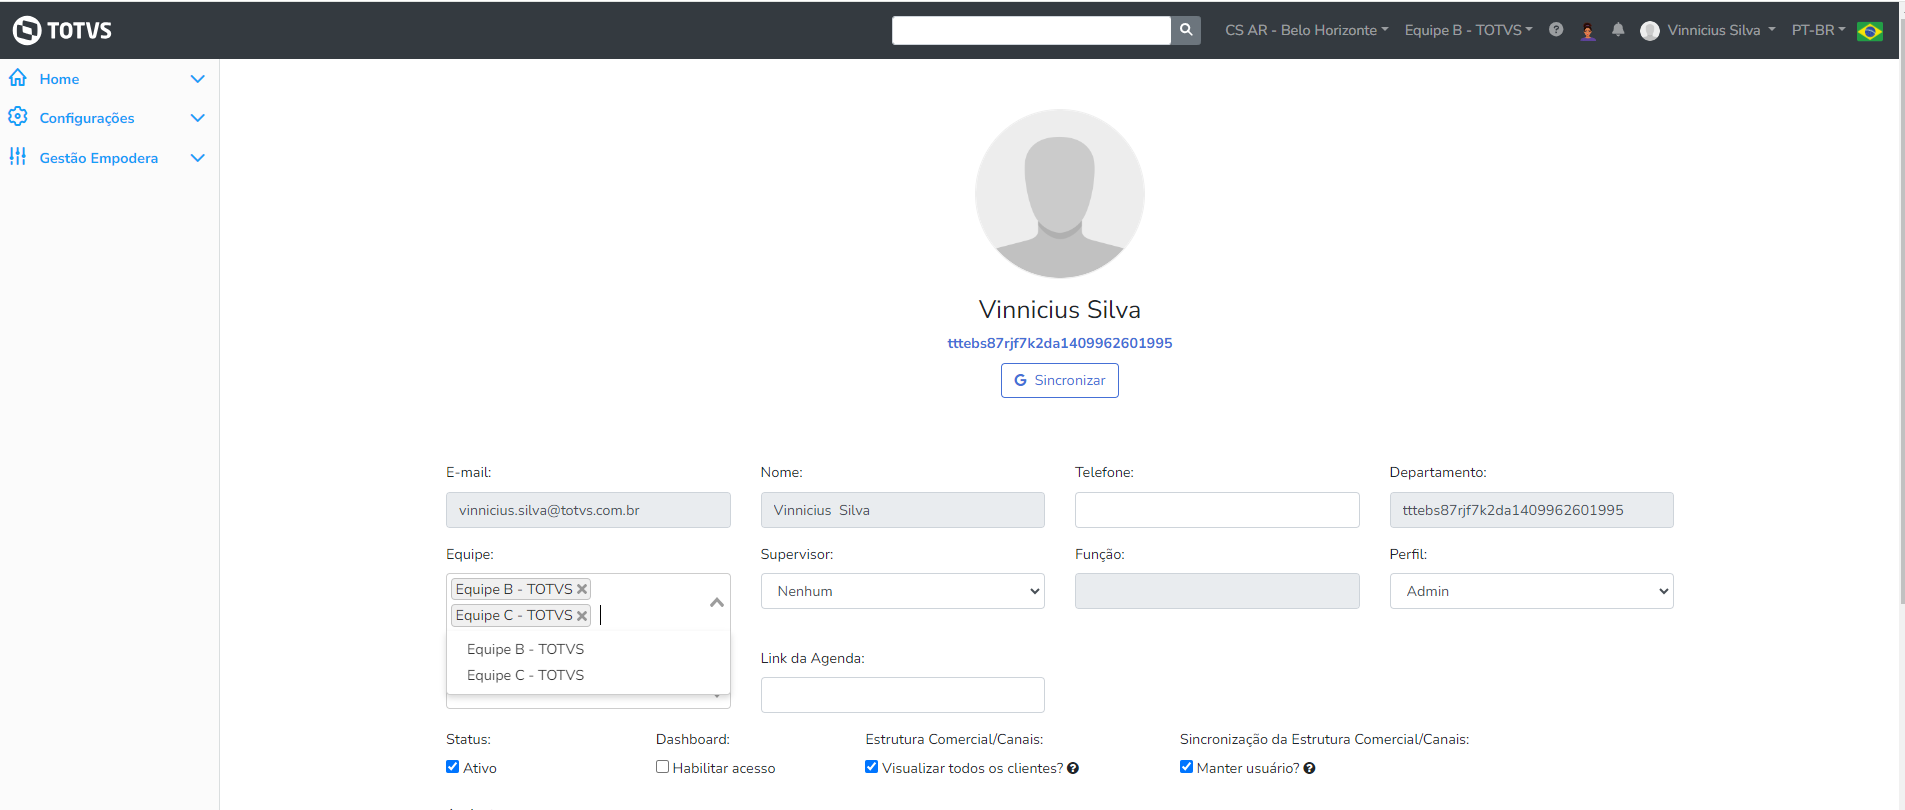
Task: Select Equipe C - TOTVS option in list
Action: [x=525, y=675]
